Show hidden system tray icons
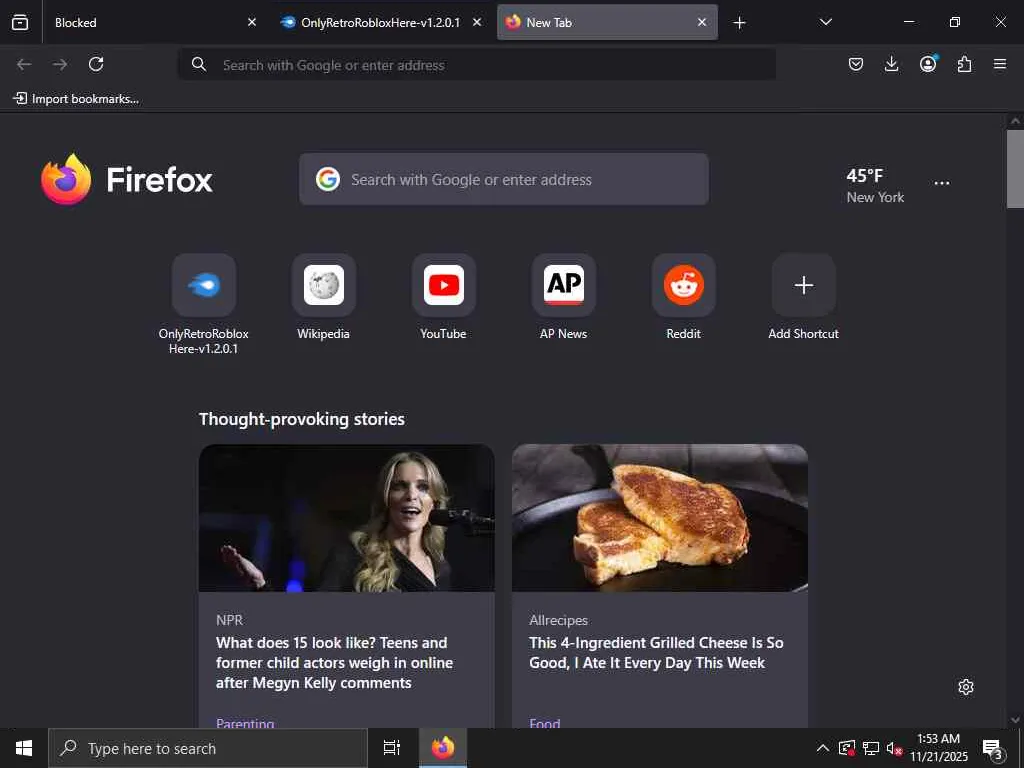 tap(823, 748)
